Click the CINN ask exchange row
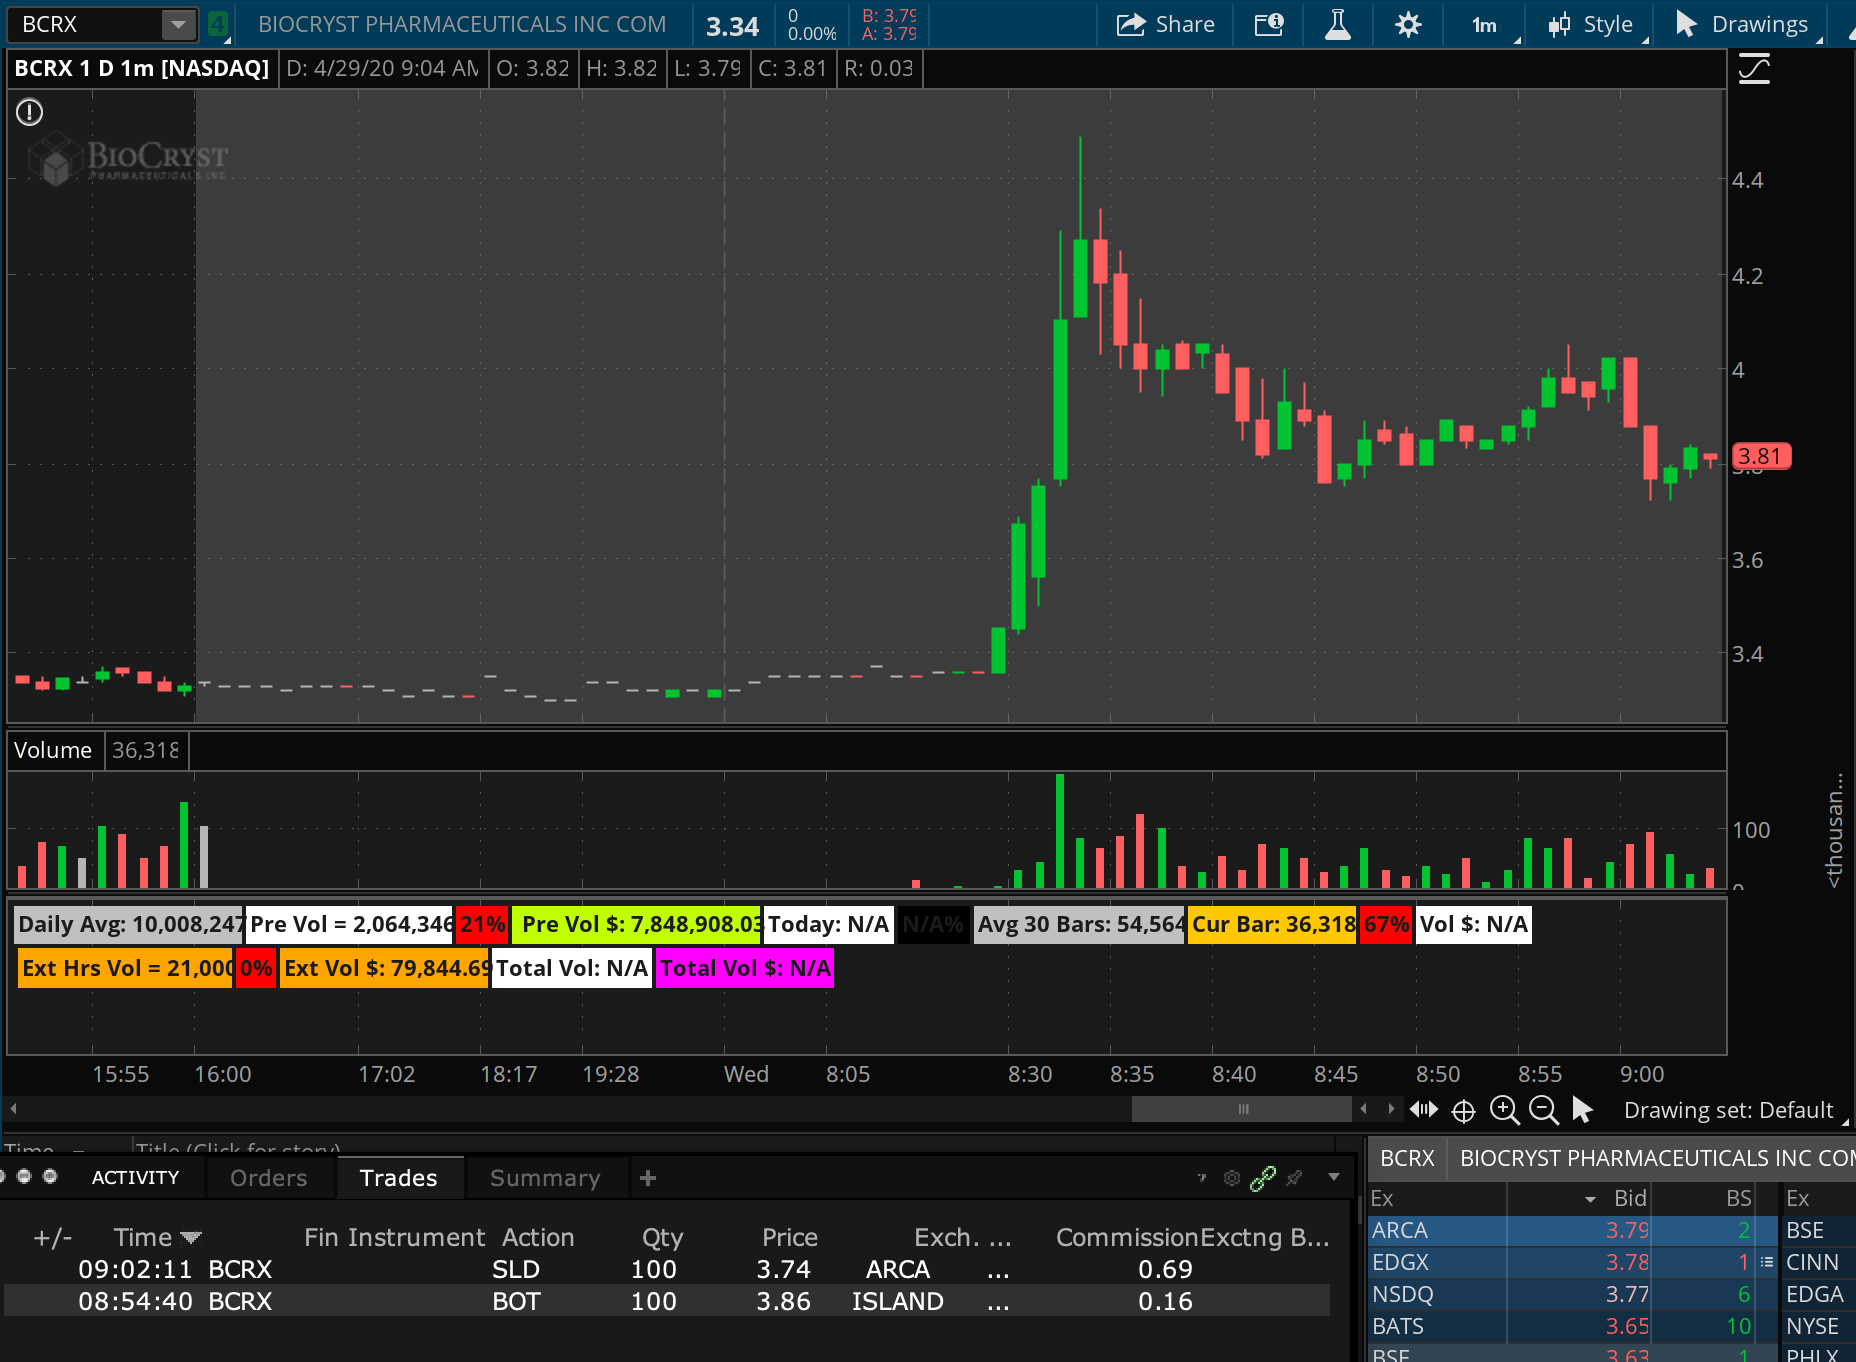1856x1362 pixels. pos(1818,1262)
